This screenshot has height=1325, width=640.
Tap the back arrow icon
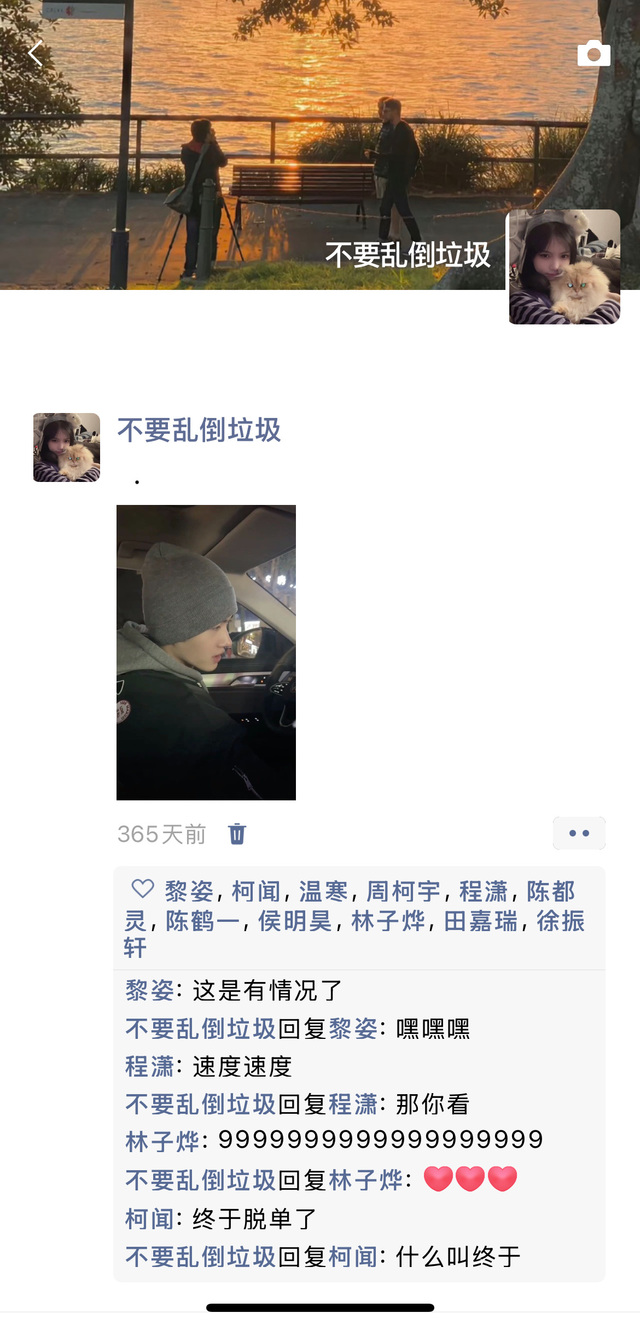[x=35, y=54]
